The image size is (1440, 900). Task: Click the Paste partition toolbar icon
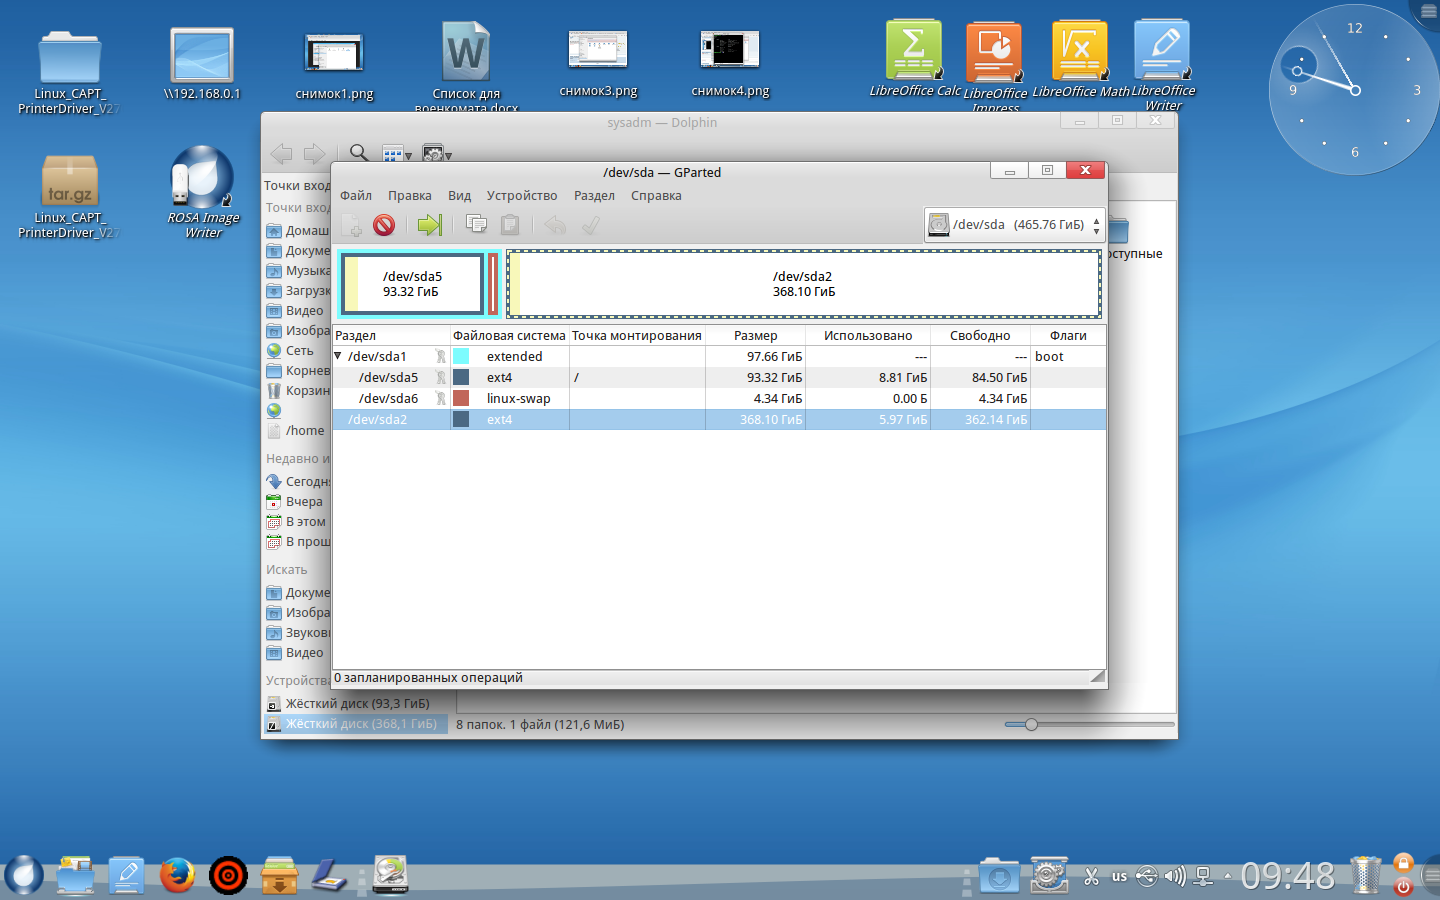pos(510,225)
